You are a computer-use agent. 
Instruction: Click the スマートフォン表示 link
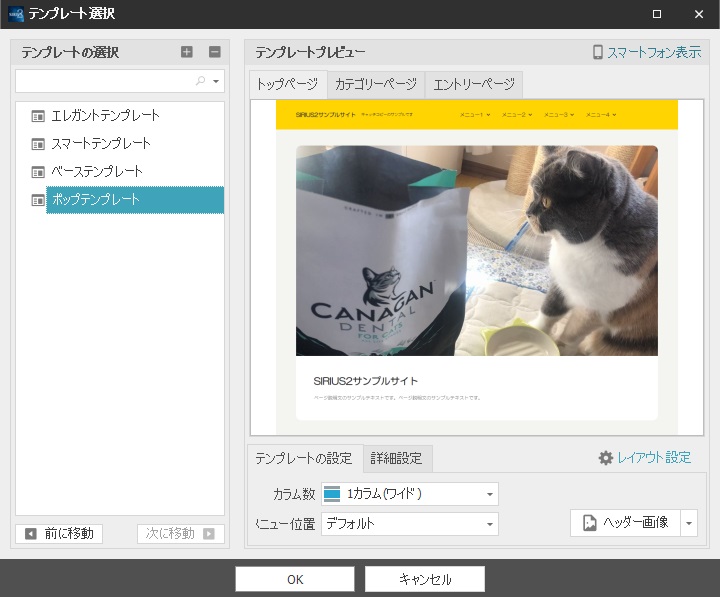click(654, 52)
